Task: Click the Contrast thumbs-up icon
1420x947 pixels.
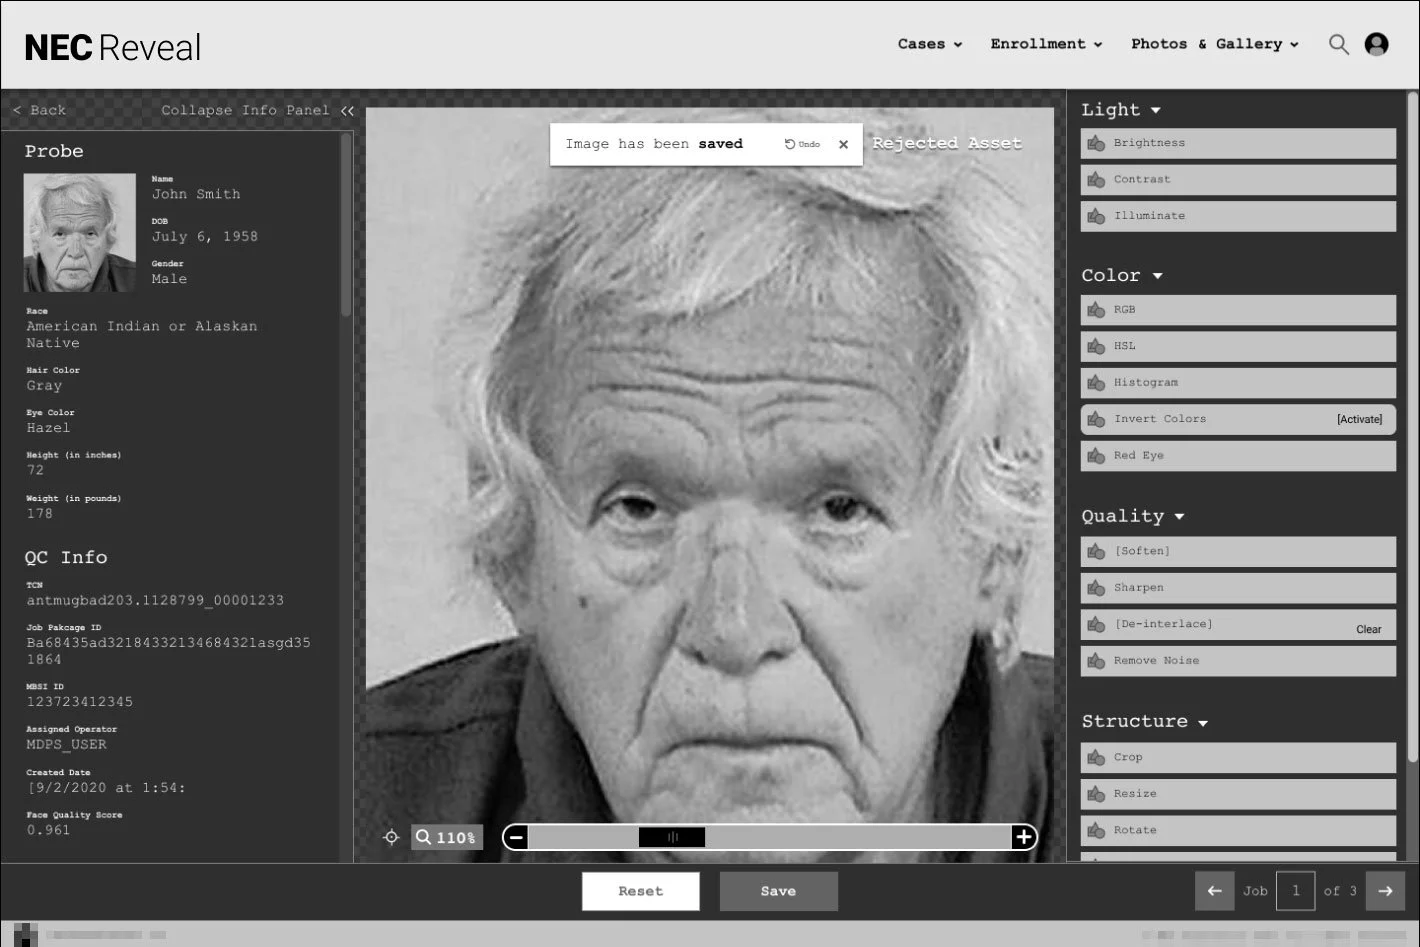Action: coord(1096,180)
